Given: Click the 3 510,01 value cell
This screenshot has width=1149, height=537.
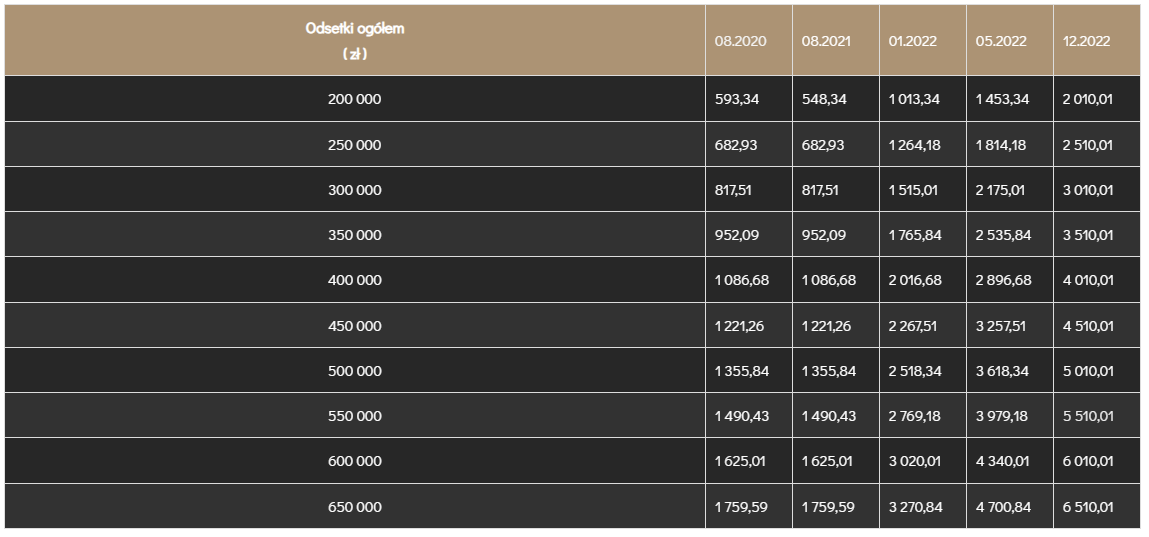Looking at the screenshot, I should tap(1088, 235).
